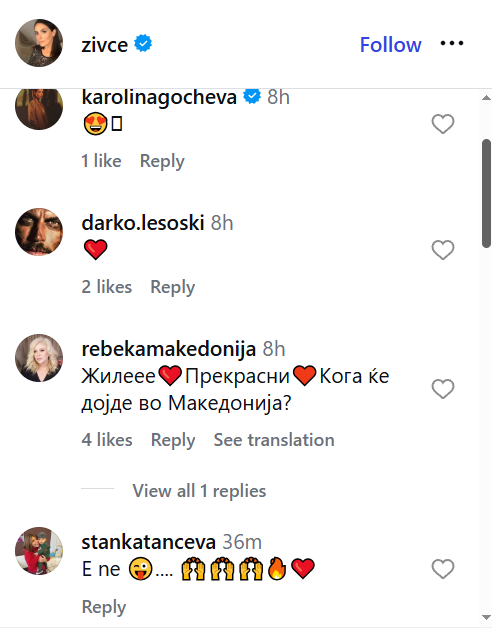Follow the zivce account

point(390,44)
